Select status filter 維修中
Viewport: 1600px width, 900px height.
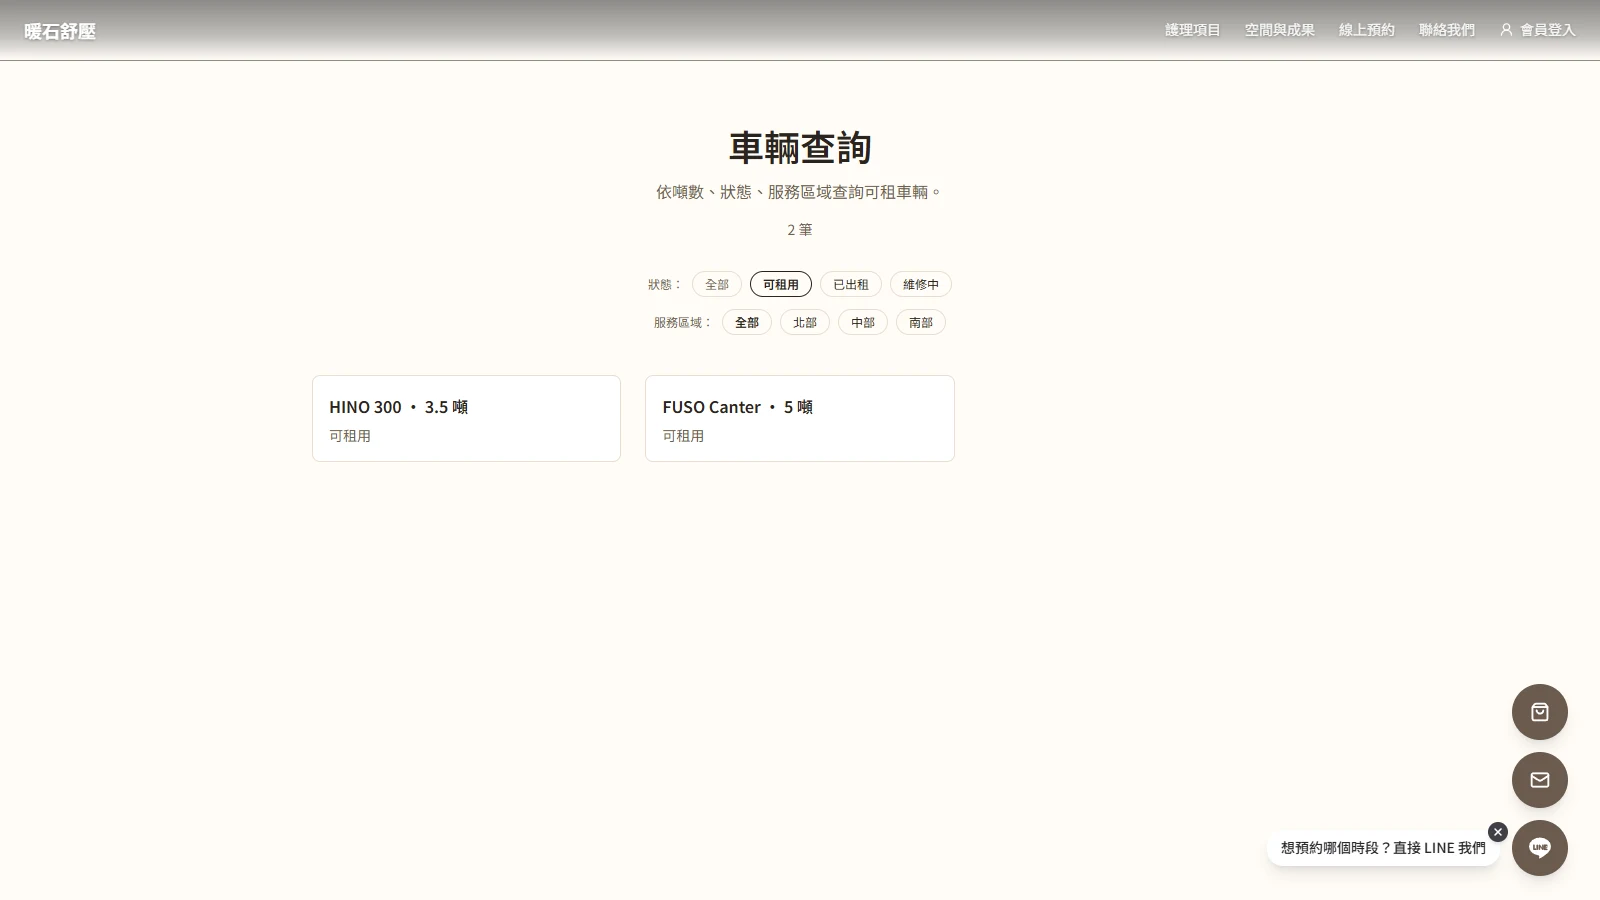(921, 284)
